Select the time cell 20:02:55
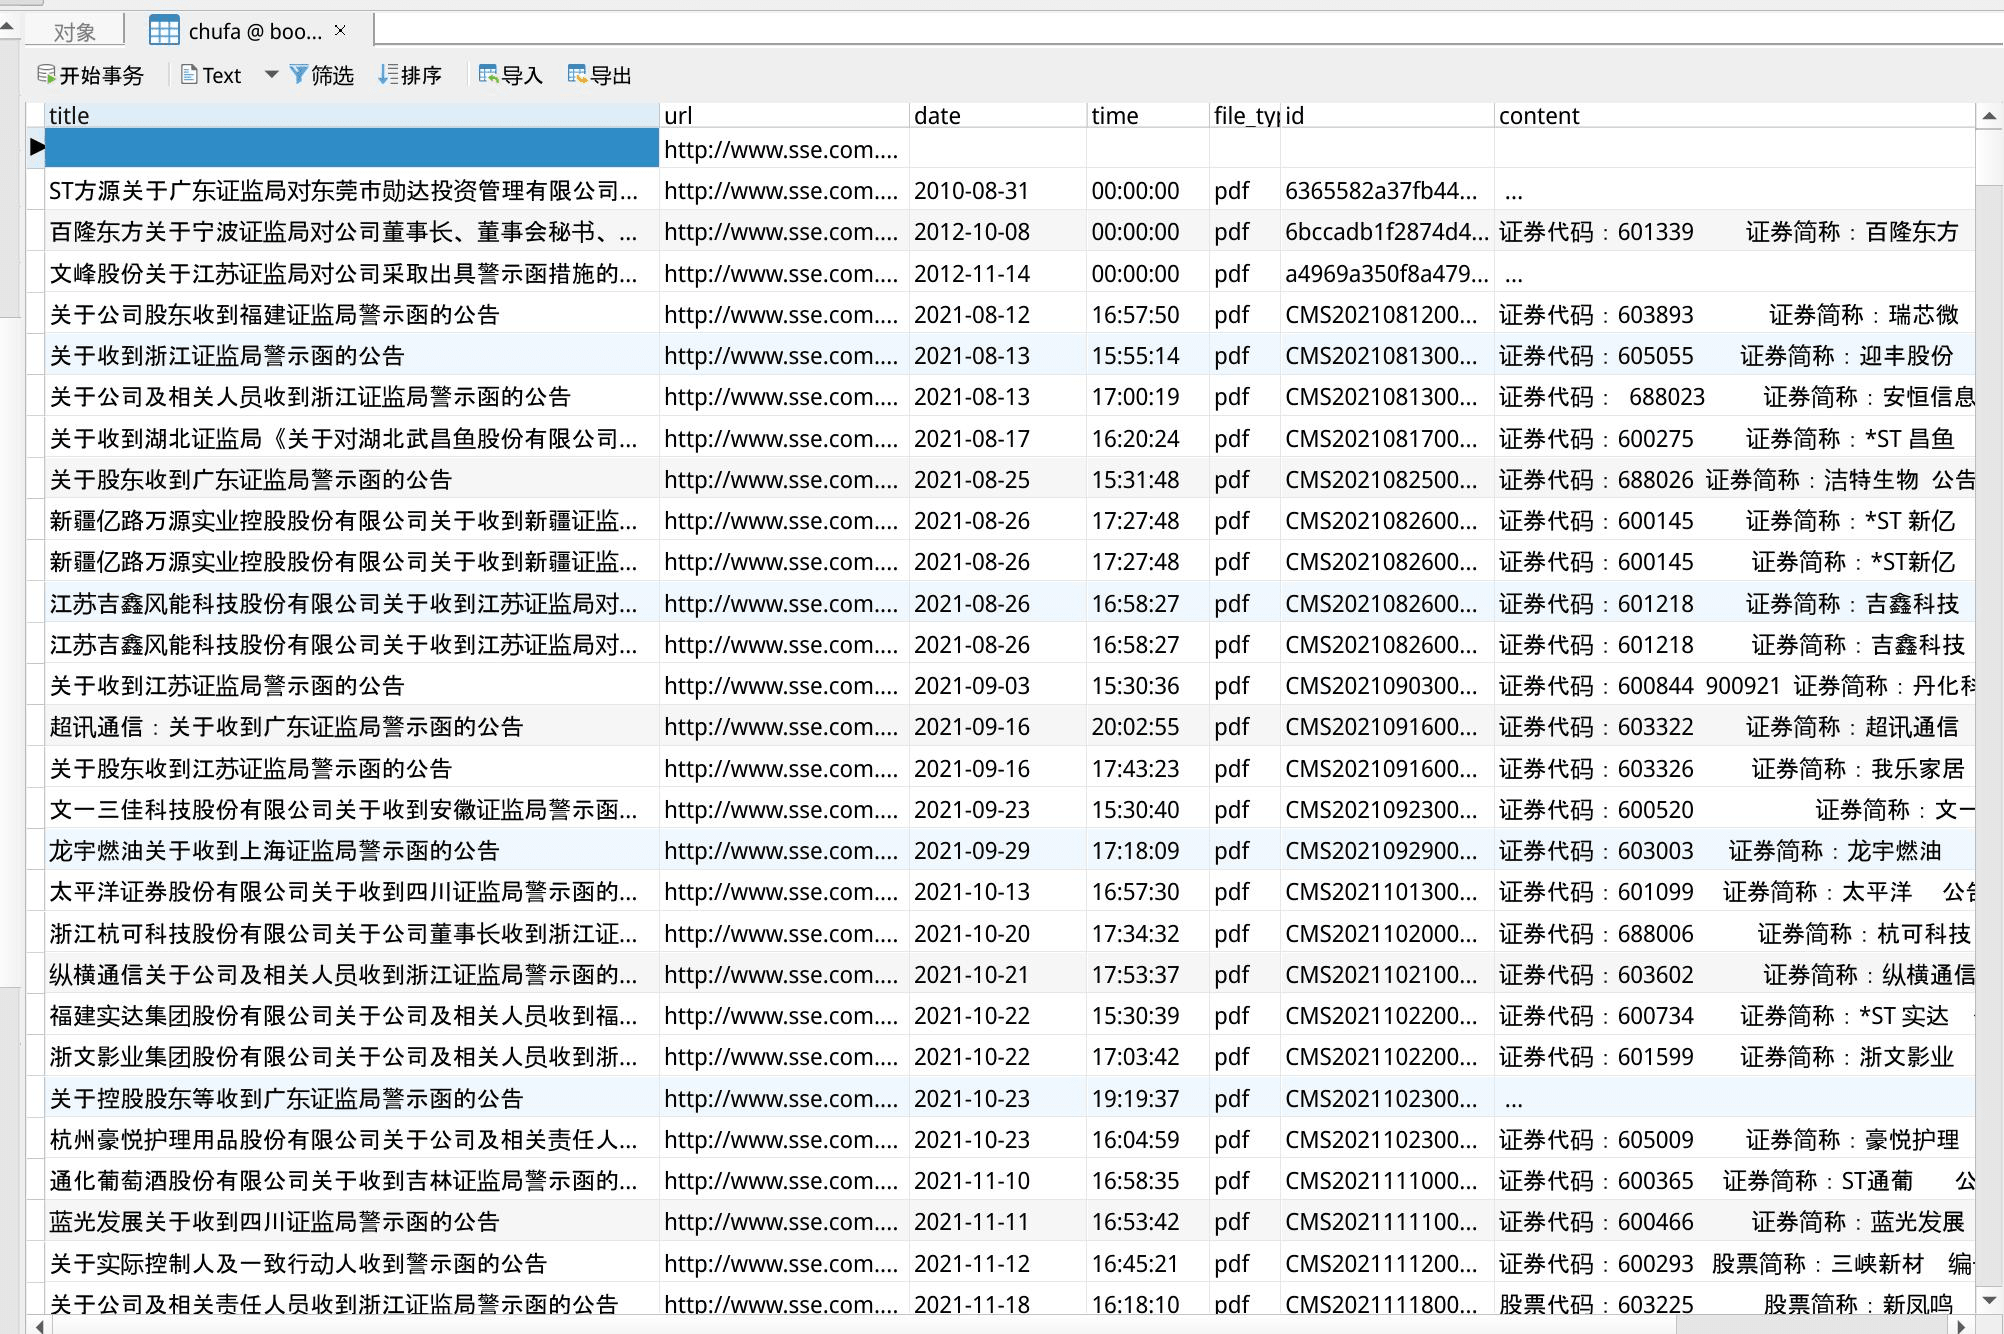The width and height of the screenshot is (2004, 1334). coord(1148,726)
